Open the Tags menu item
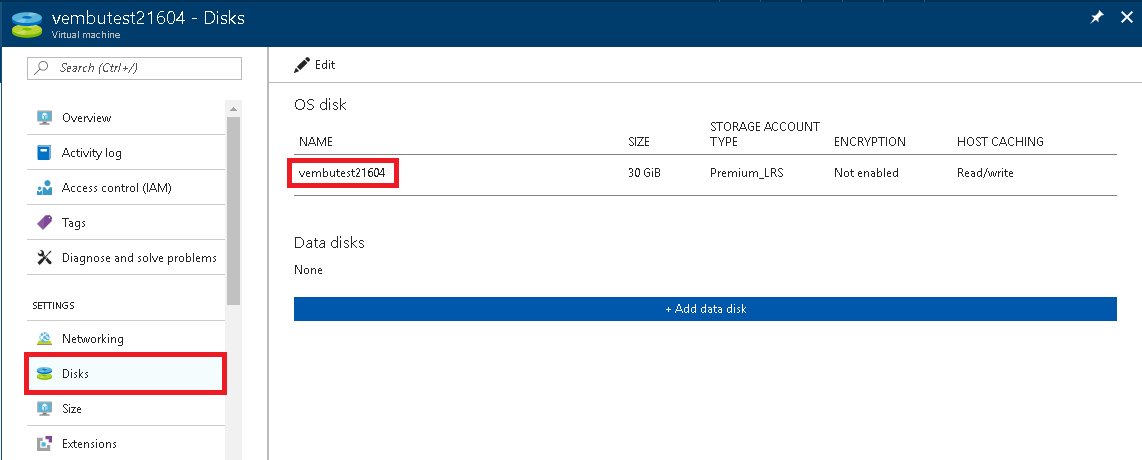Image resolution: width=1142 pixels, height=460 pixels. click(x=126, y=223)
